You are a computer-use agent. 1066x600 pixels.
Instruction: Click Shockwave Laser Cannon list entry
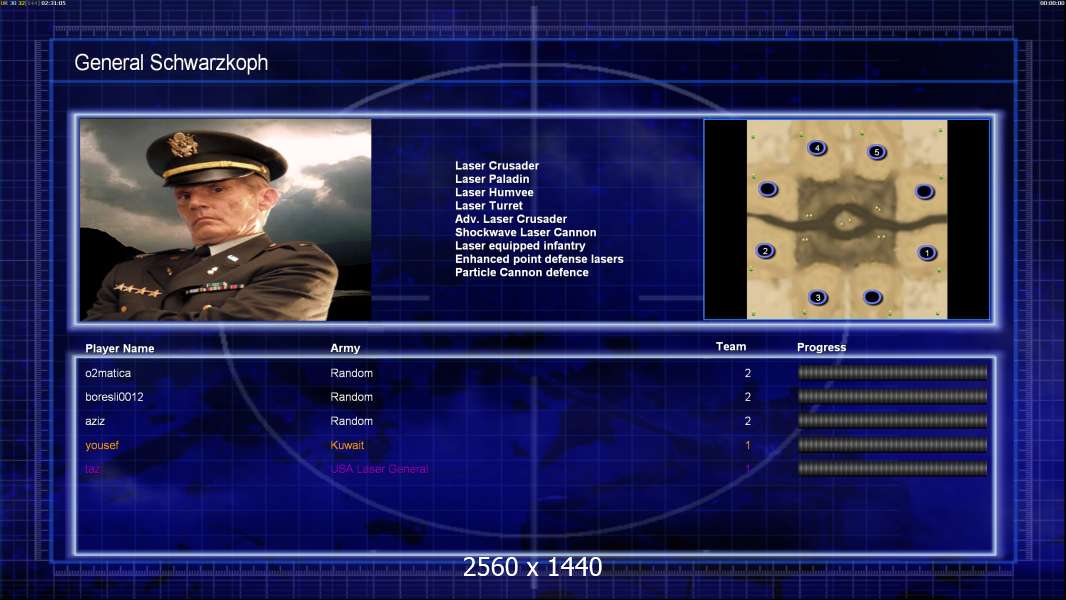(x=526, y=232)
